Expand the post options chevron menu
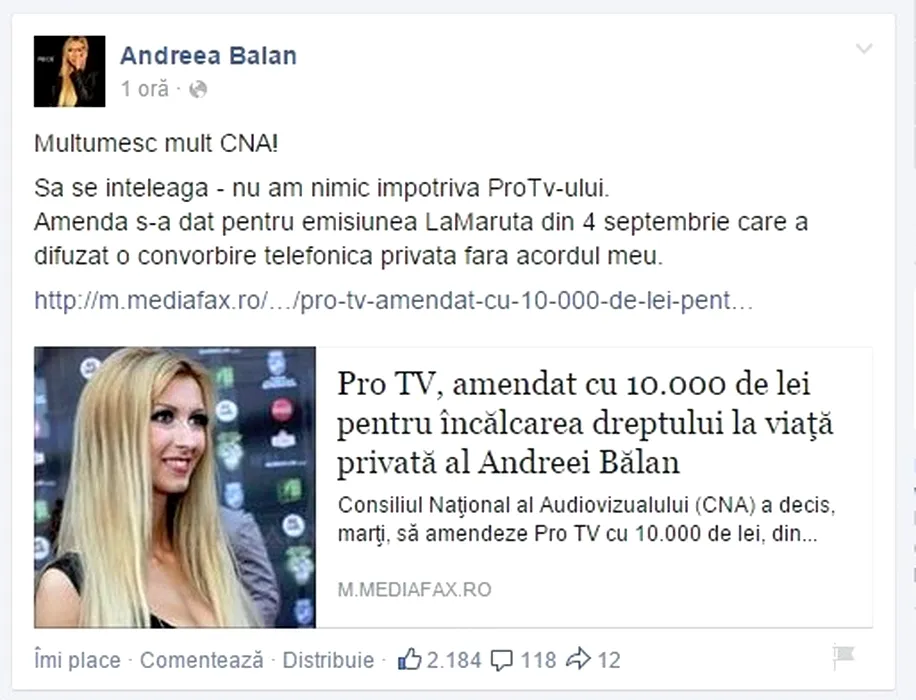The height and width of the screenshot is (700, 916). click(x=864, y=48)
